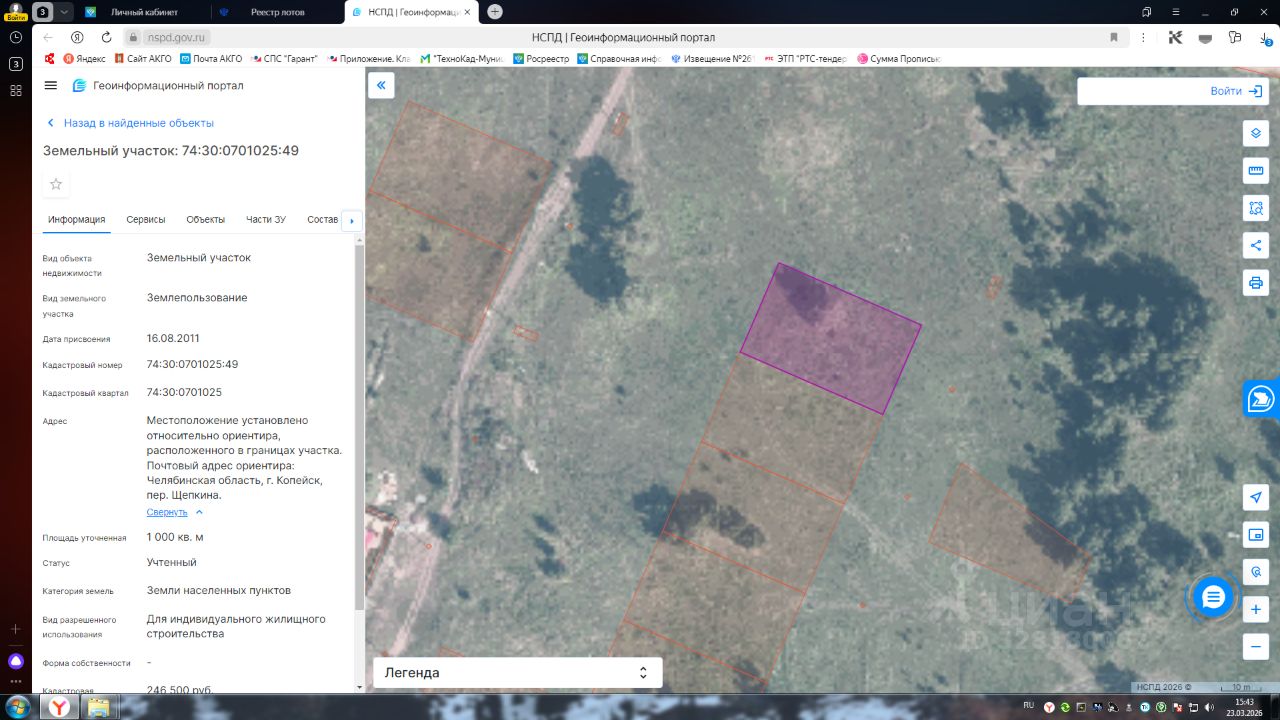This screenshot has height=720, width=1280.
Task: Click the cadastral quarter value 74:30:0701025
Action: 184,392
